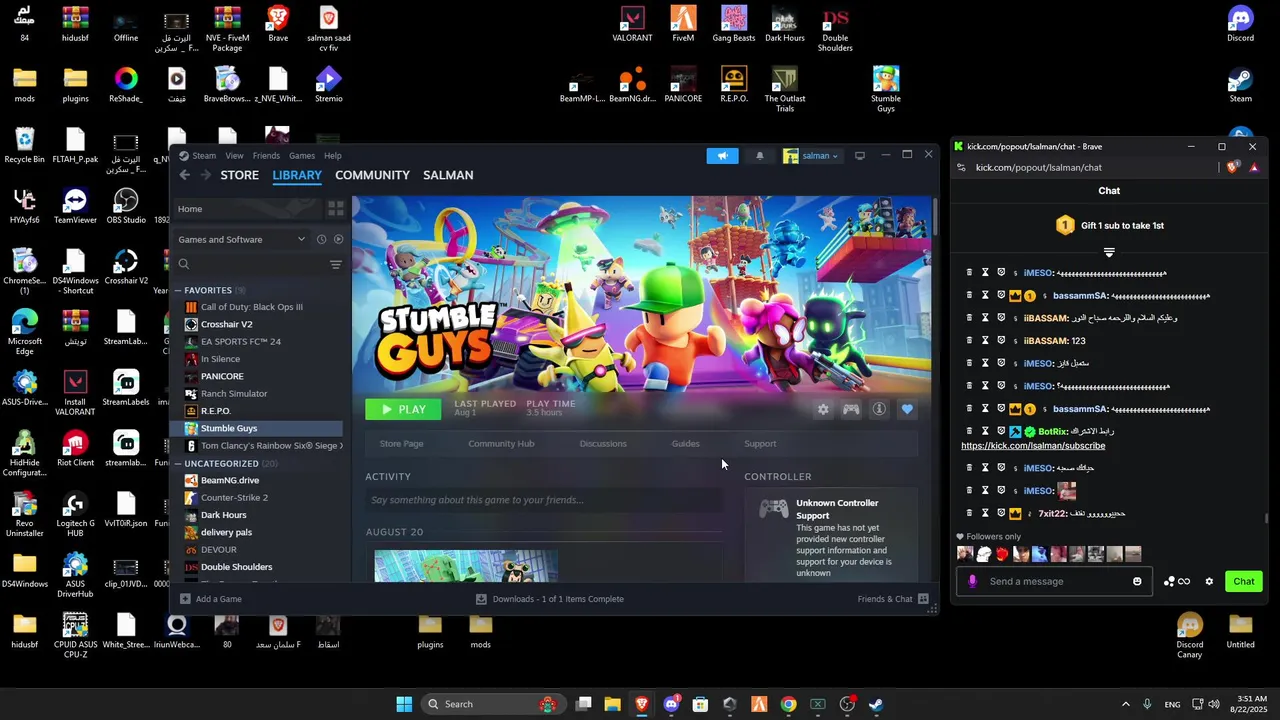The height and width of the screenshot is (720, 1280).
Task: Timeout 7xit22 using the hourglass icon
Action: coord(985,513)
